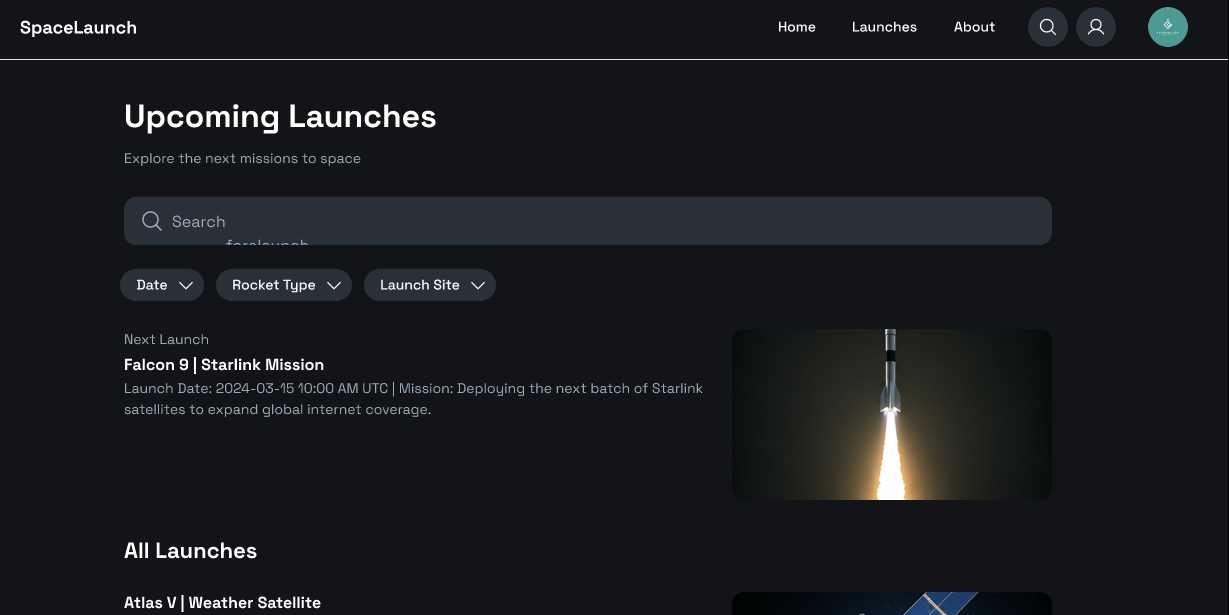Click the Atlas V | Weather Satellite title
Image resolution: width=1229 pixels, height=615 pixels.
[222, 603]
